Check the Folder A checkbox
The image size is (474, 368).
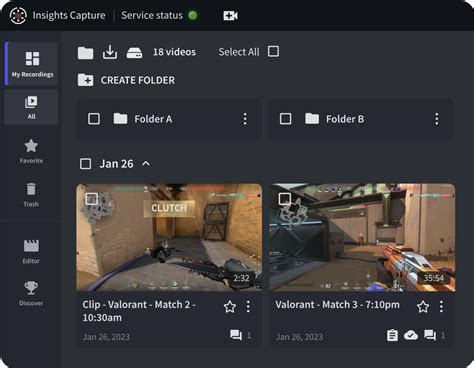point(94,119)
